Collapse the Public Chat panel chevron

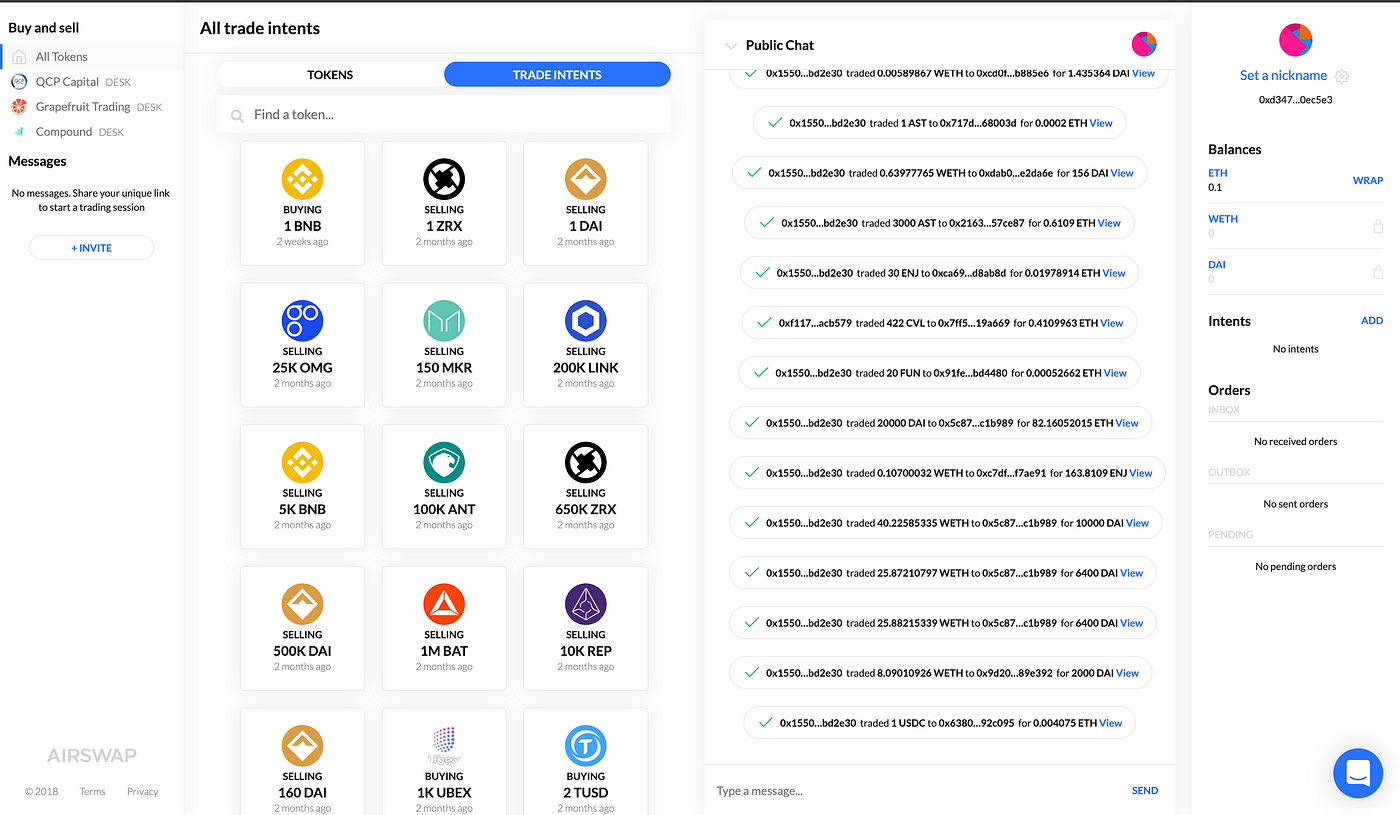pyautogui.click(x=730, y=46)
